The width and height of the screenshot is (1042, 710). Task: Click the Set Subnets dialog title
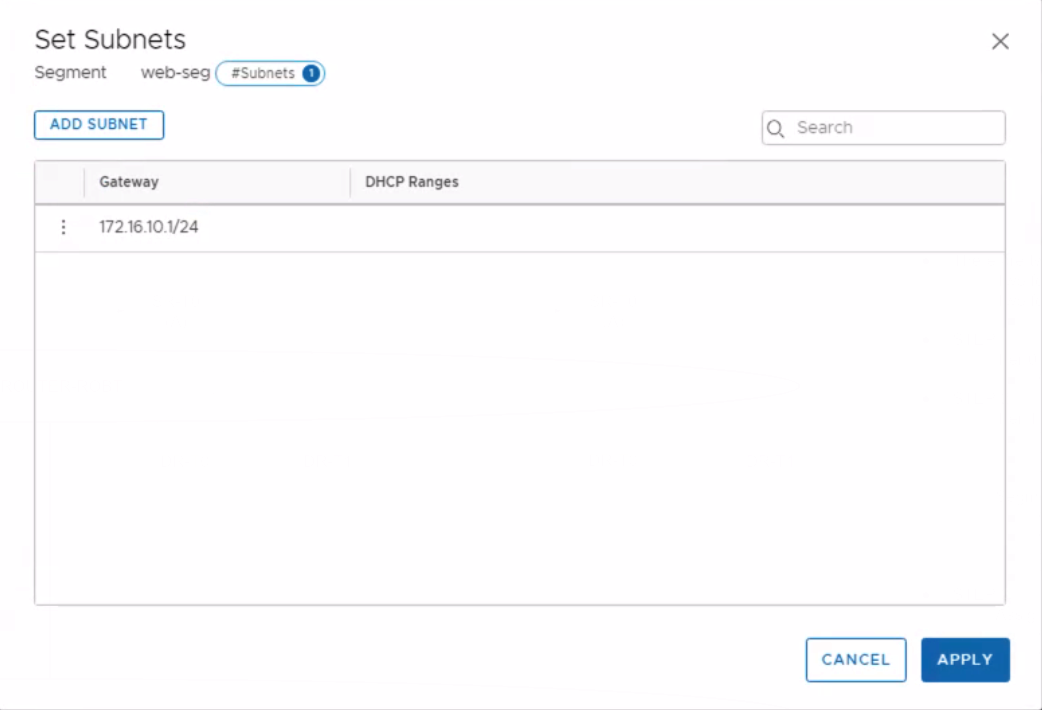coord(110,39)
